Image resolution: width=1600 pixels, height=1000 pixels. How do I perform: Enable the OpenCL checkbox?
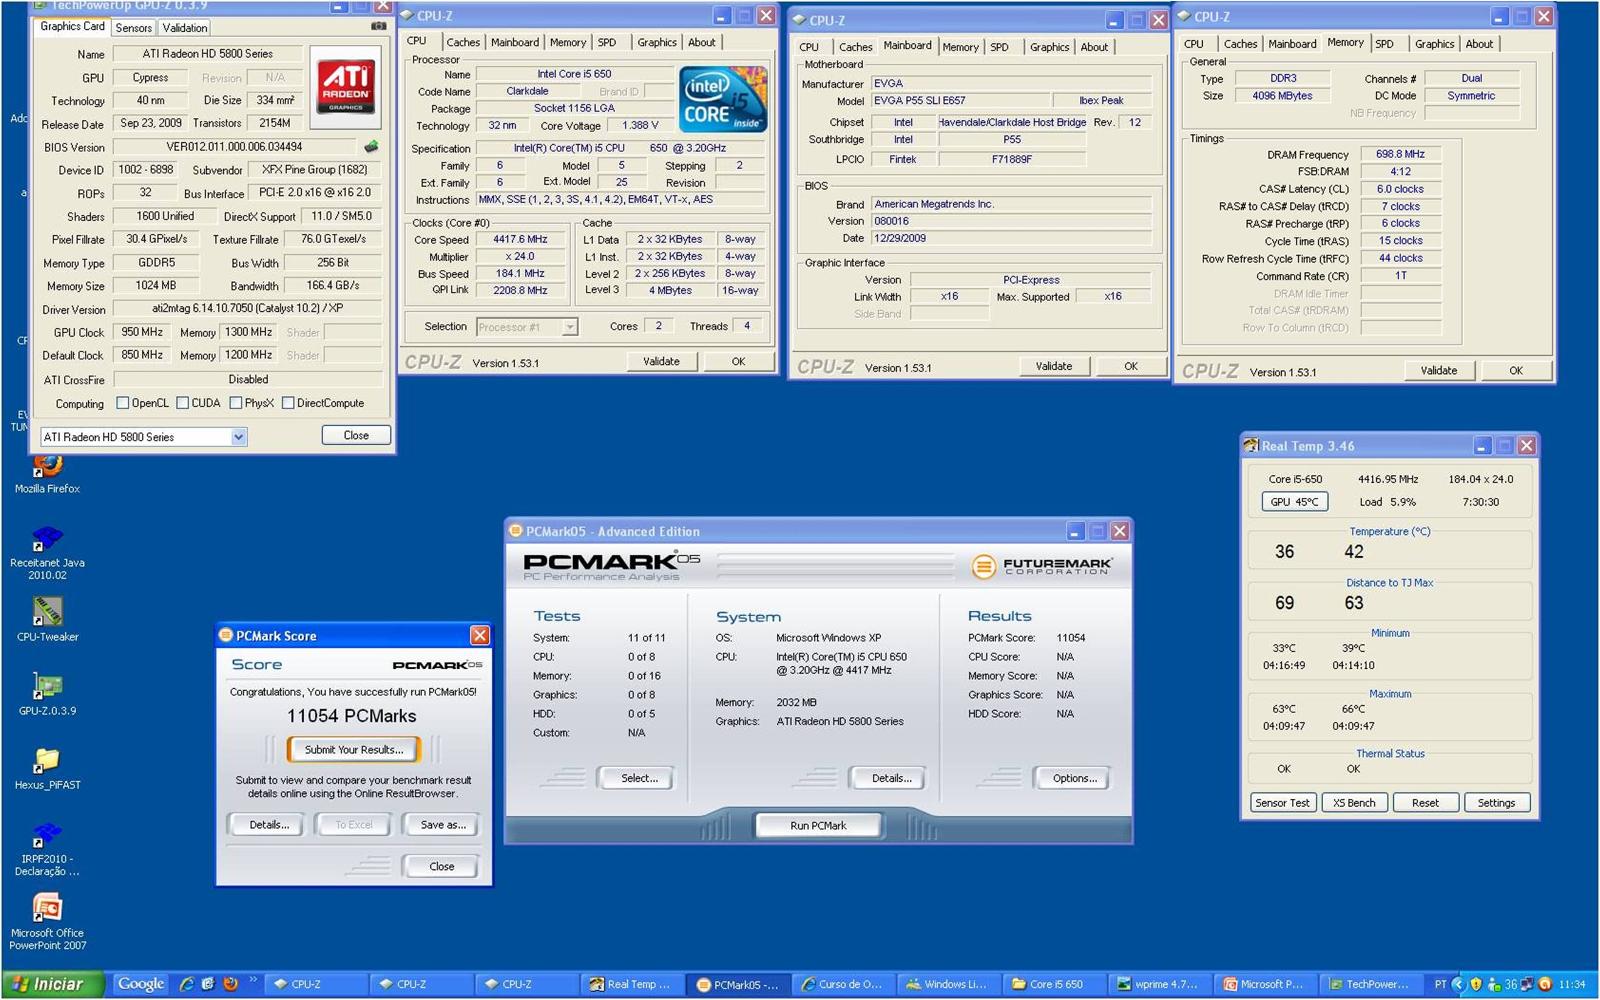(123, 403)
